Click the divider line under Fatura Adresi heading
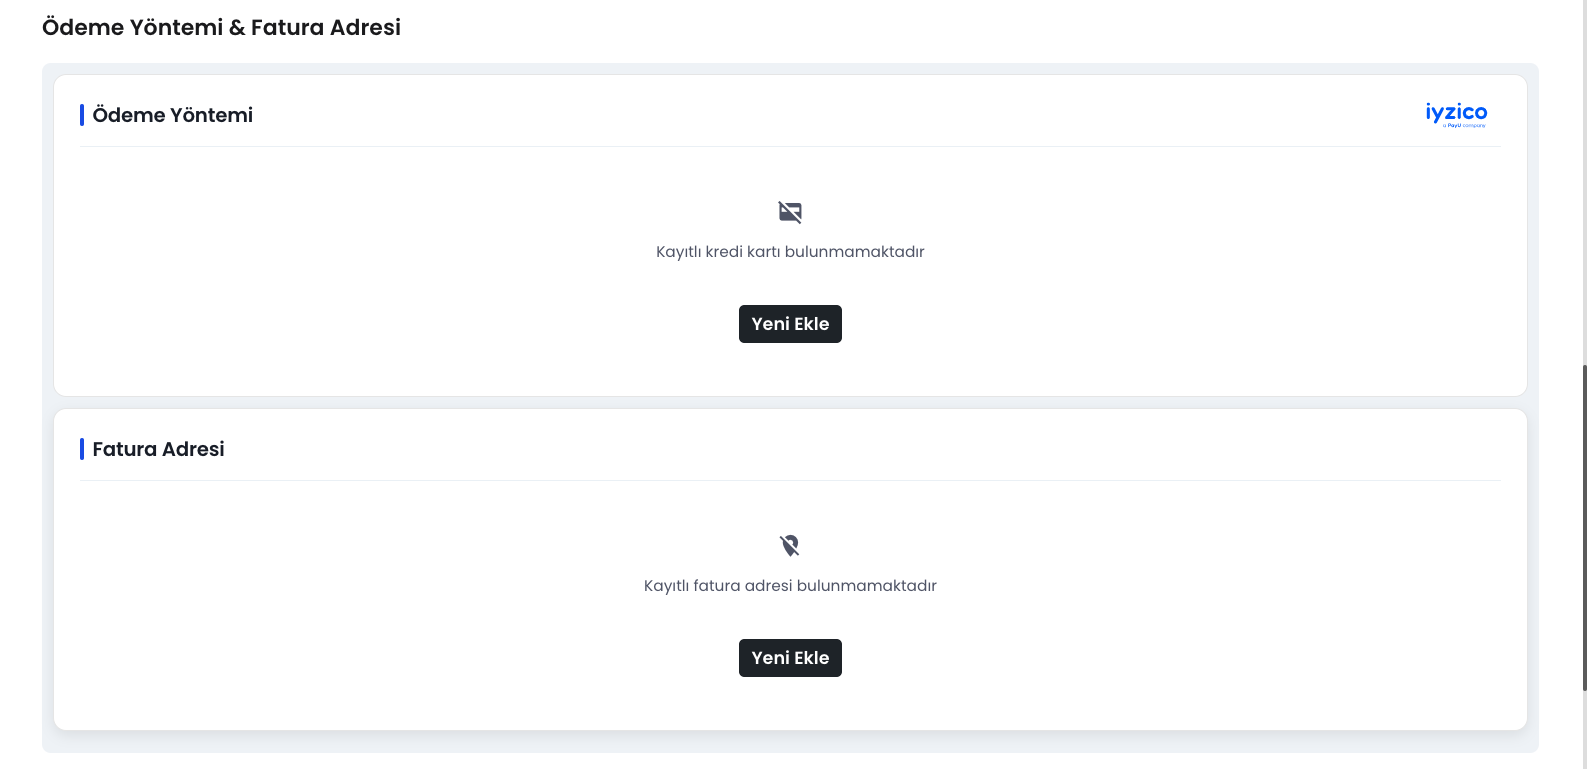The height and width of the screenshot is (769, 1587). (x=790, y=481)
